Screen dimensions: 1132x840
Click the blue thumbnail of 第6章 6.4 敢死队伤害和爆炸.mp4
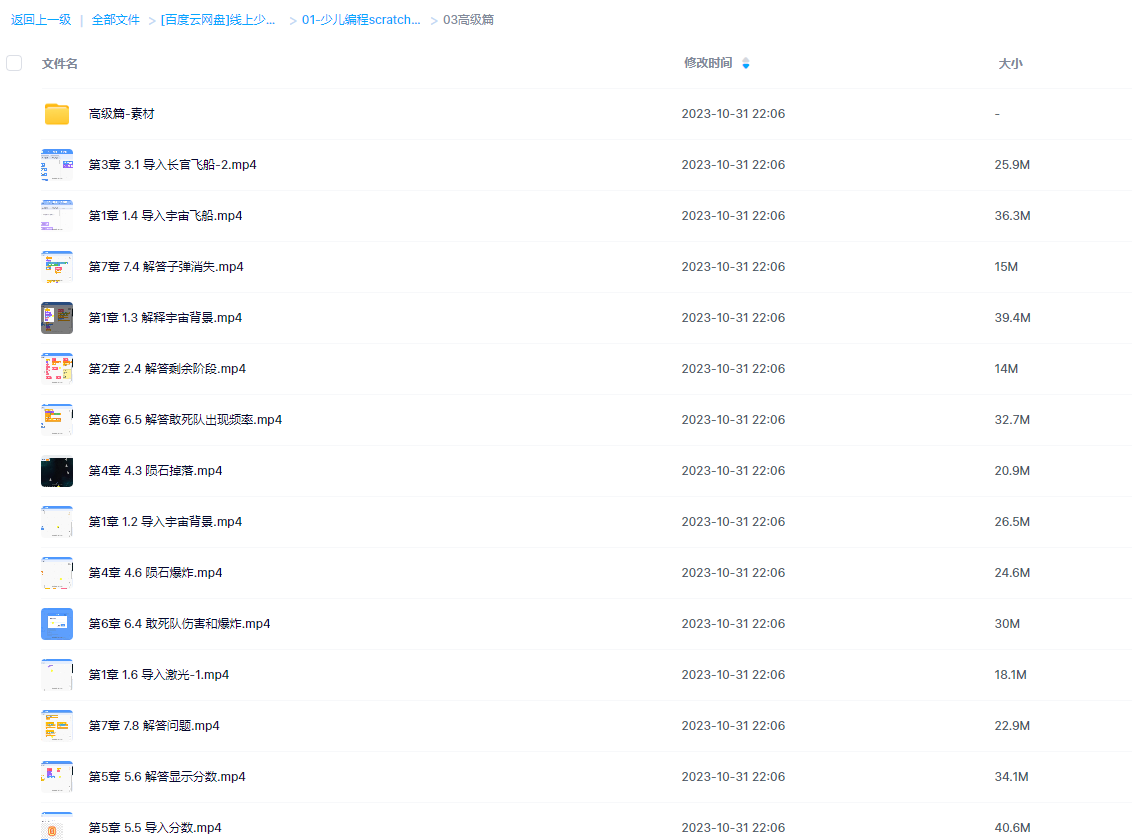[57, 623]
